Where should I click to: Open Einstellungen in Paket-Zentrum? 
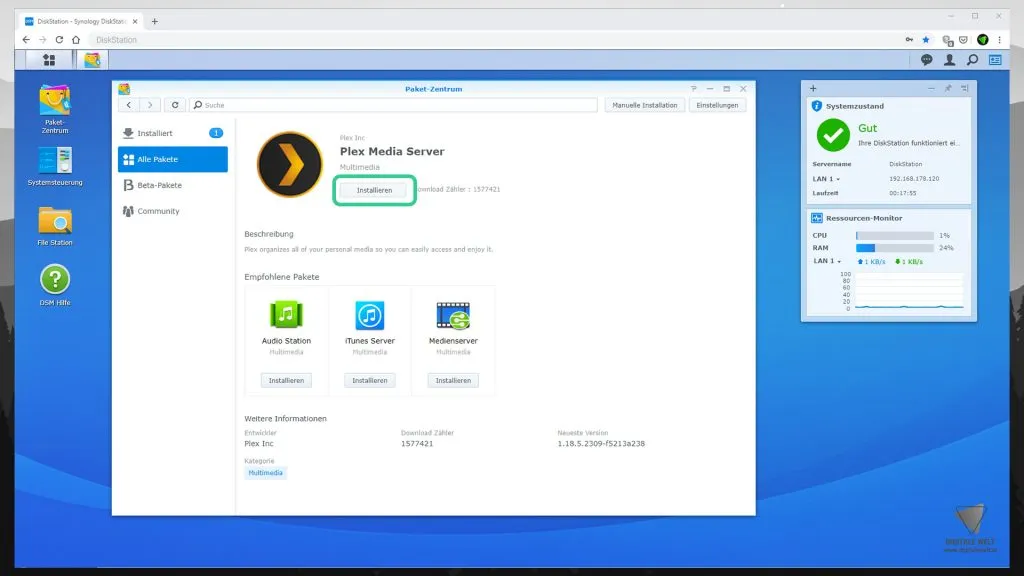717,105
